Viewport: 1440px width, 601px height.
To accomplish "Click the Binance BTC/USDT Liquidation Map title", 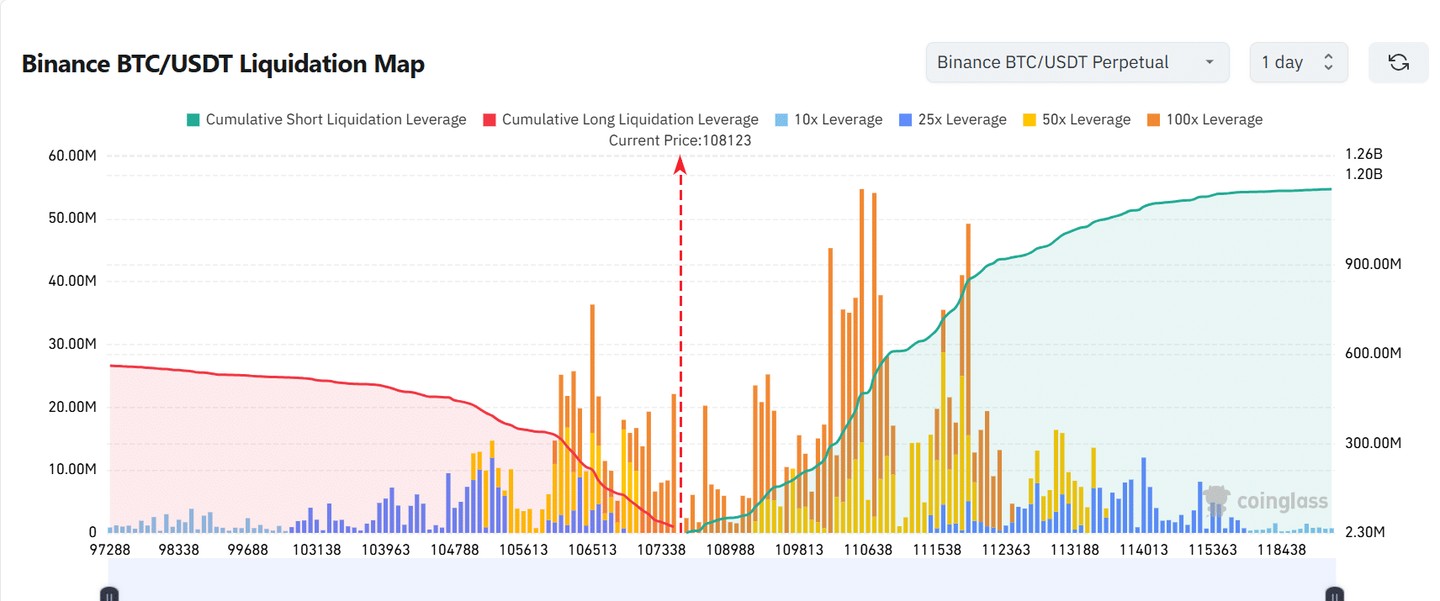I will [223, 64].
